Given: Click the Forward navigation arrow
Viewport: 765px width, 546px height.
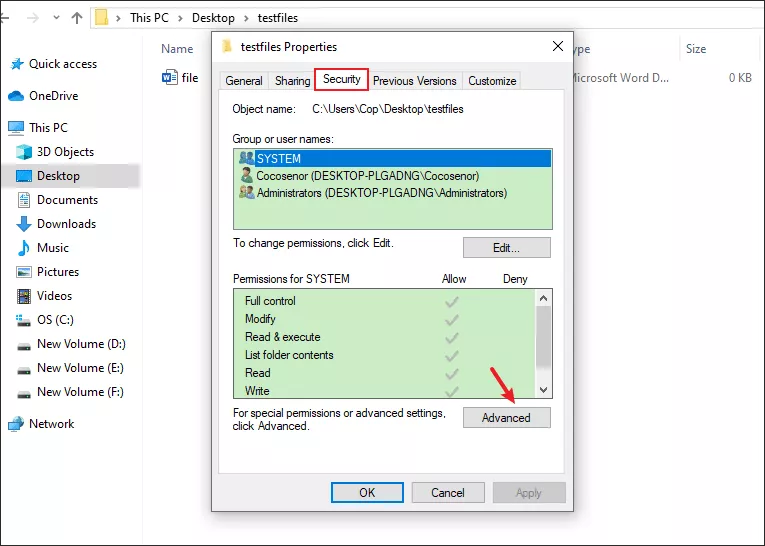Looking at the screenshot, I should pos(33,18).
